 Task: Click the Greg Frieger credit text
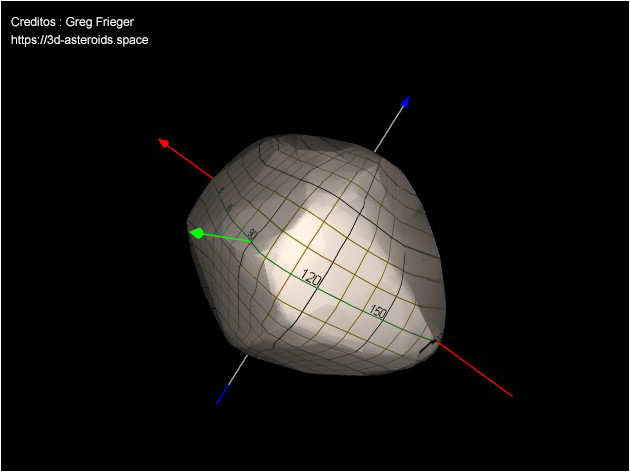pos(99,21)
